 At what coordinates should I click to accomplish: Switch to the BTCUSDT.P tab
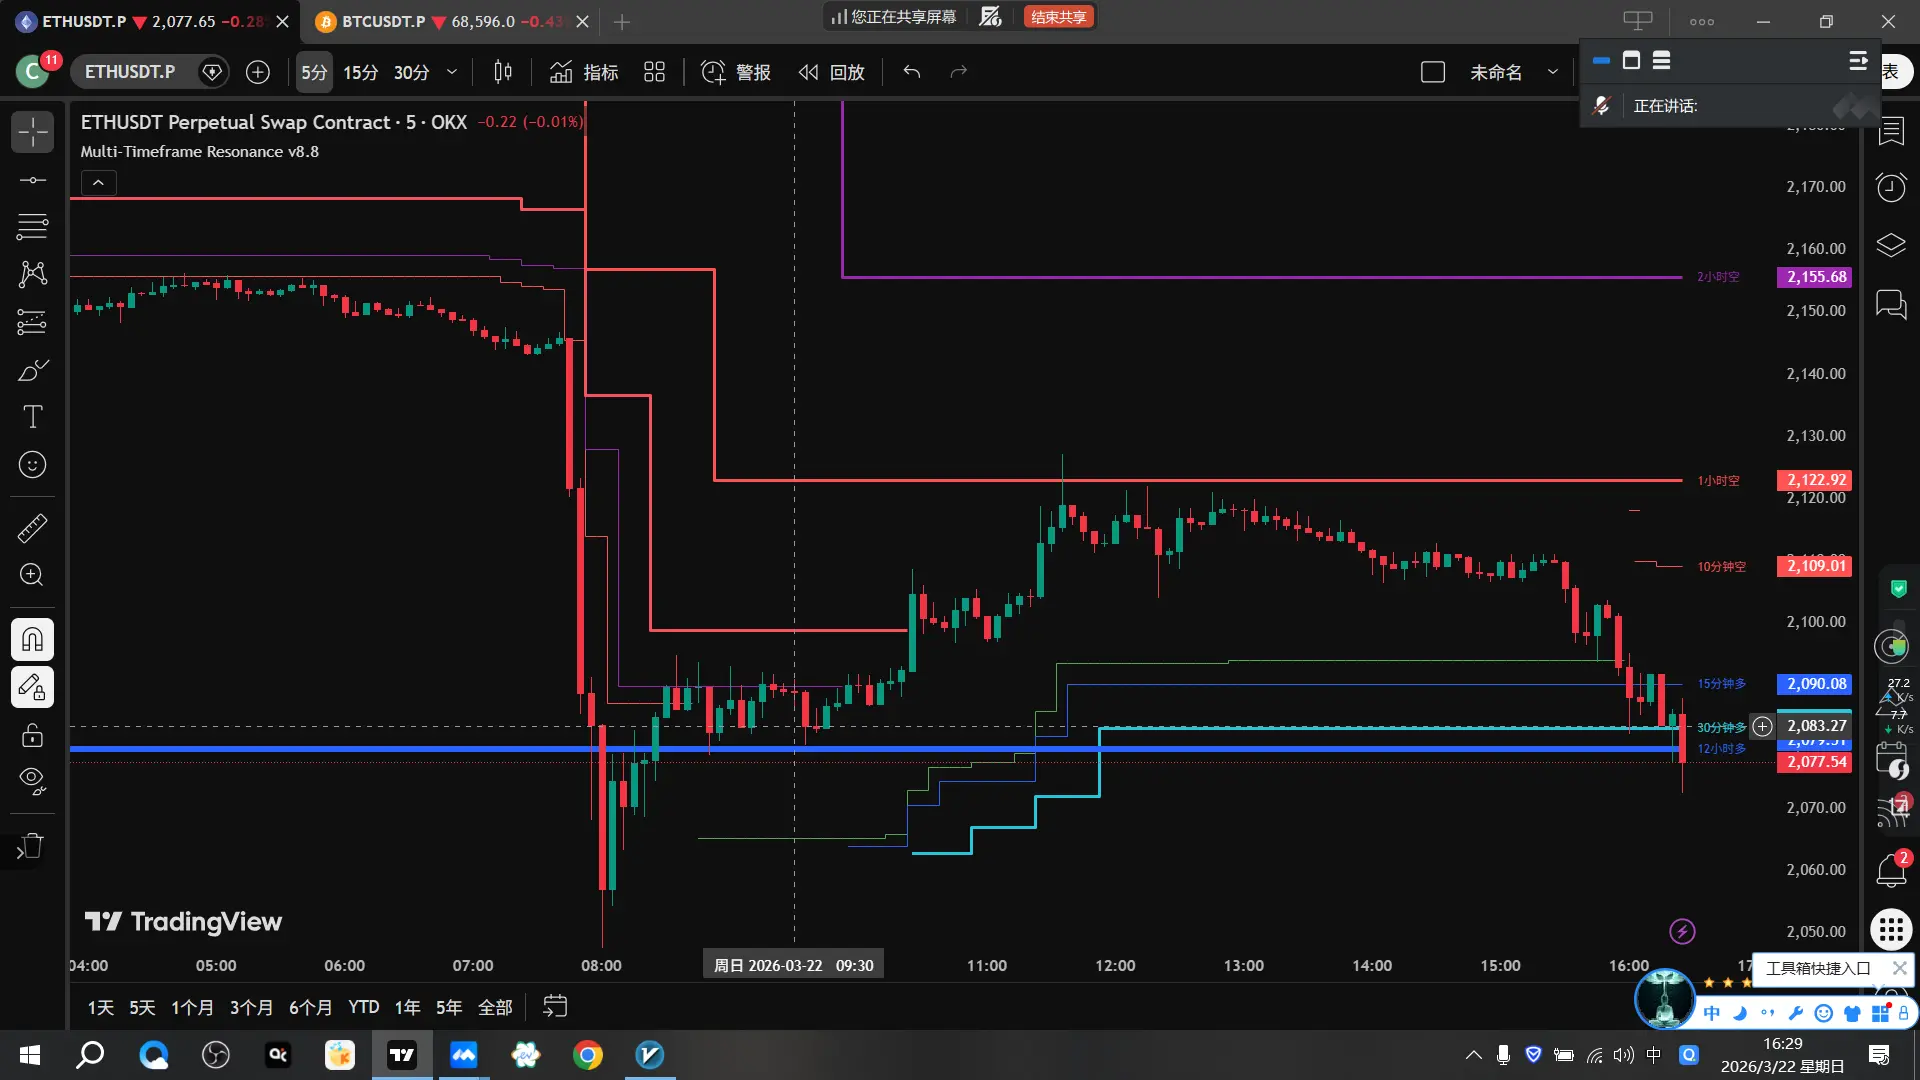(x=383, y=21)
